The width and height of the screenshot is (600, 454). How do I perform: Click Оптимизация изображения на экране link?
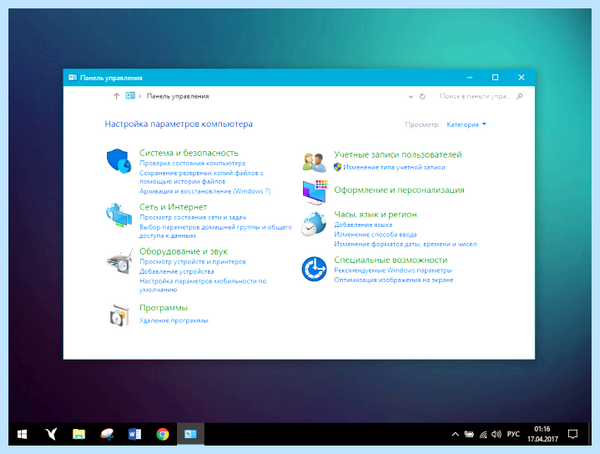pyautogui.click(x=393, y=280)
